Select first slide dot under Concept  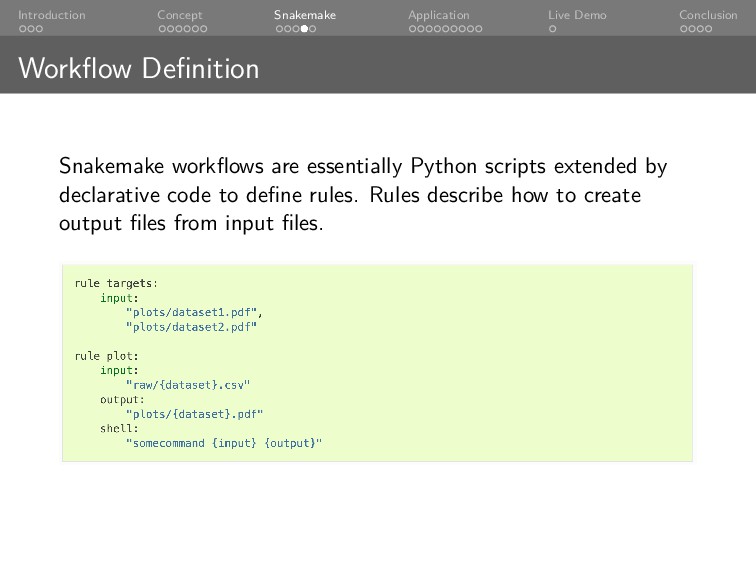tap(161, 29)
